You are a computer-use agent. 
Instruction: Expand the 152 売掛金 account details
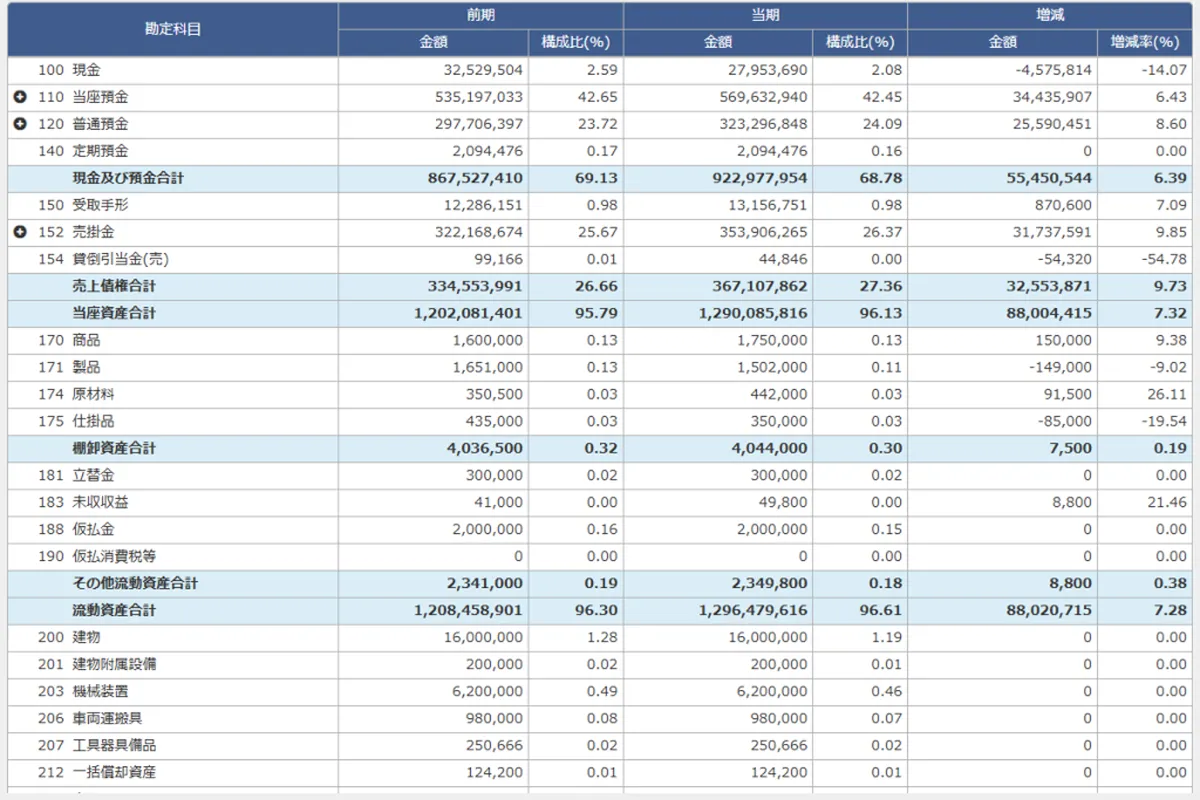[x=20, y=232]
